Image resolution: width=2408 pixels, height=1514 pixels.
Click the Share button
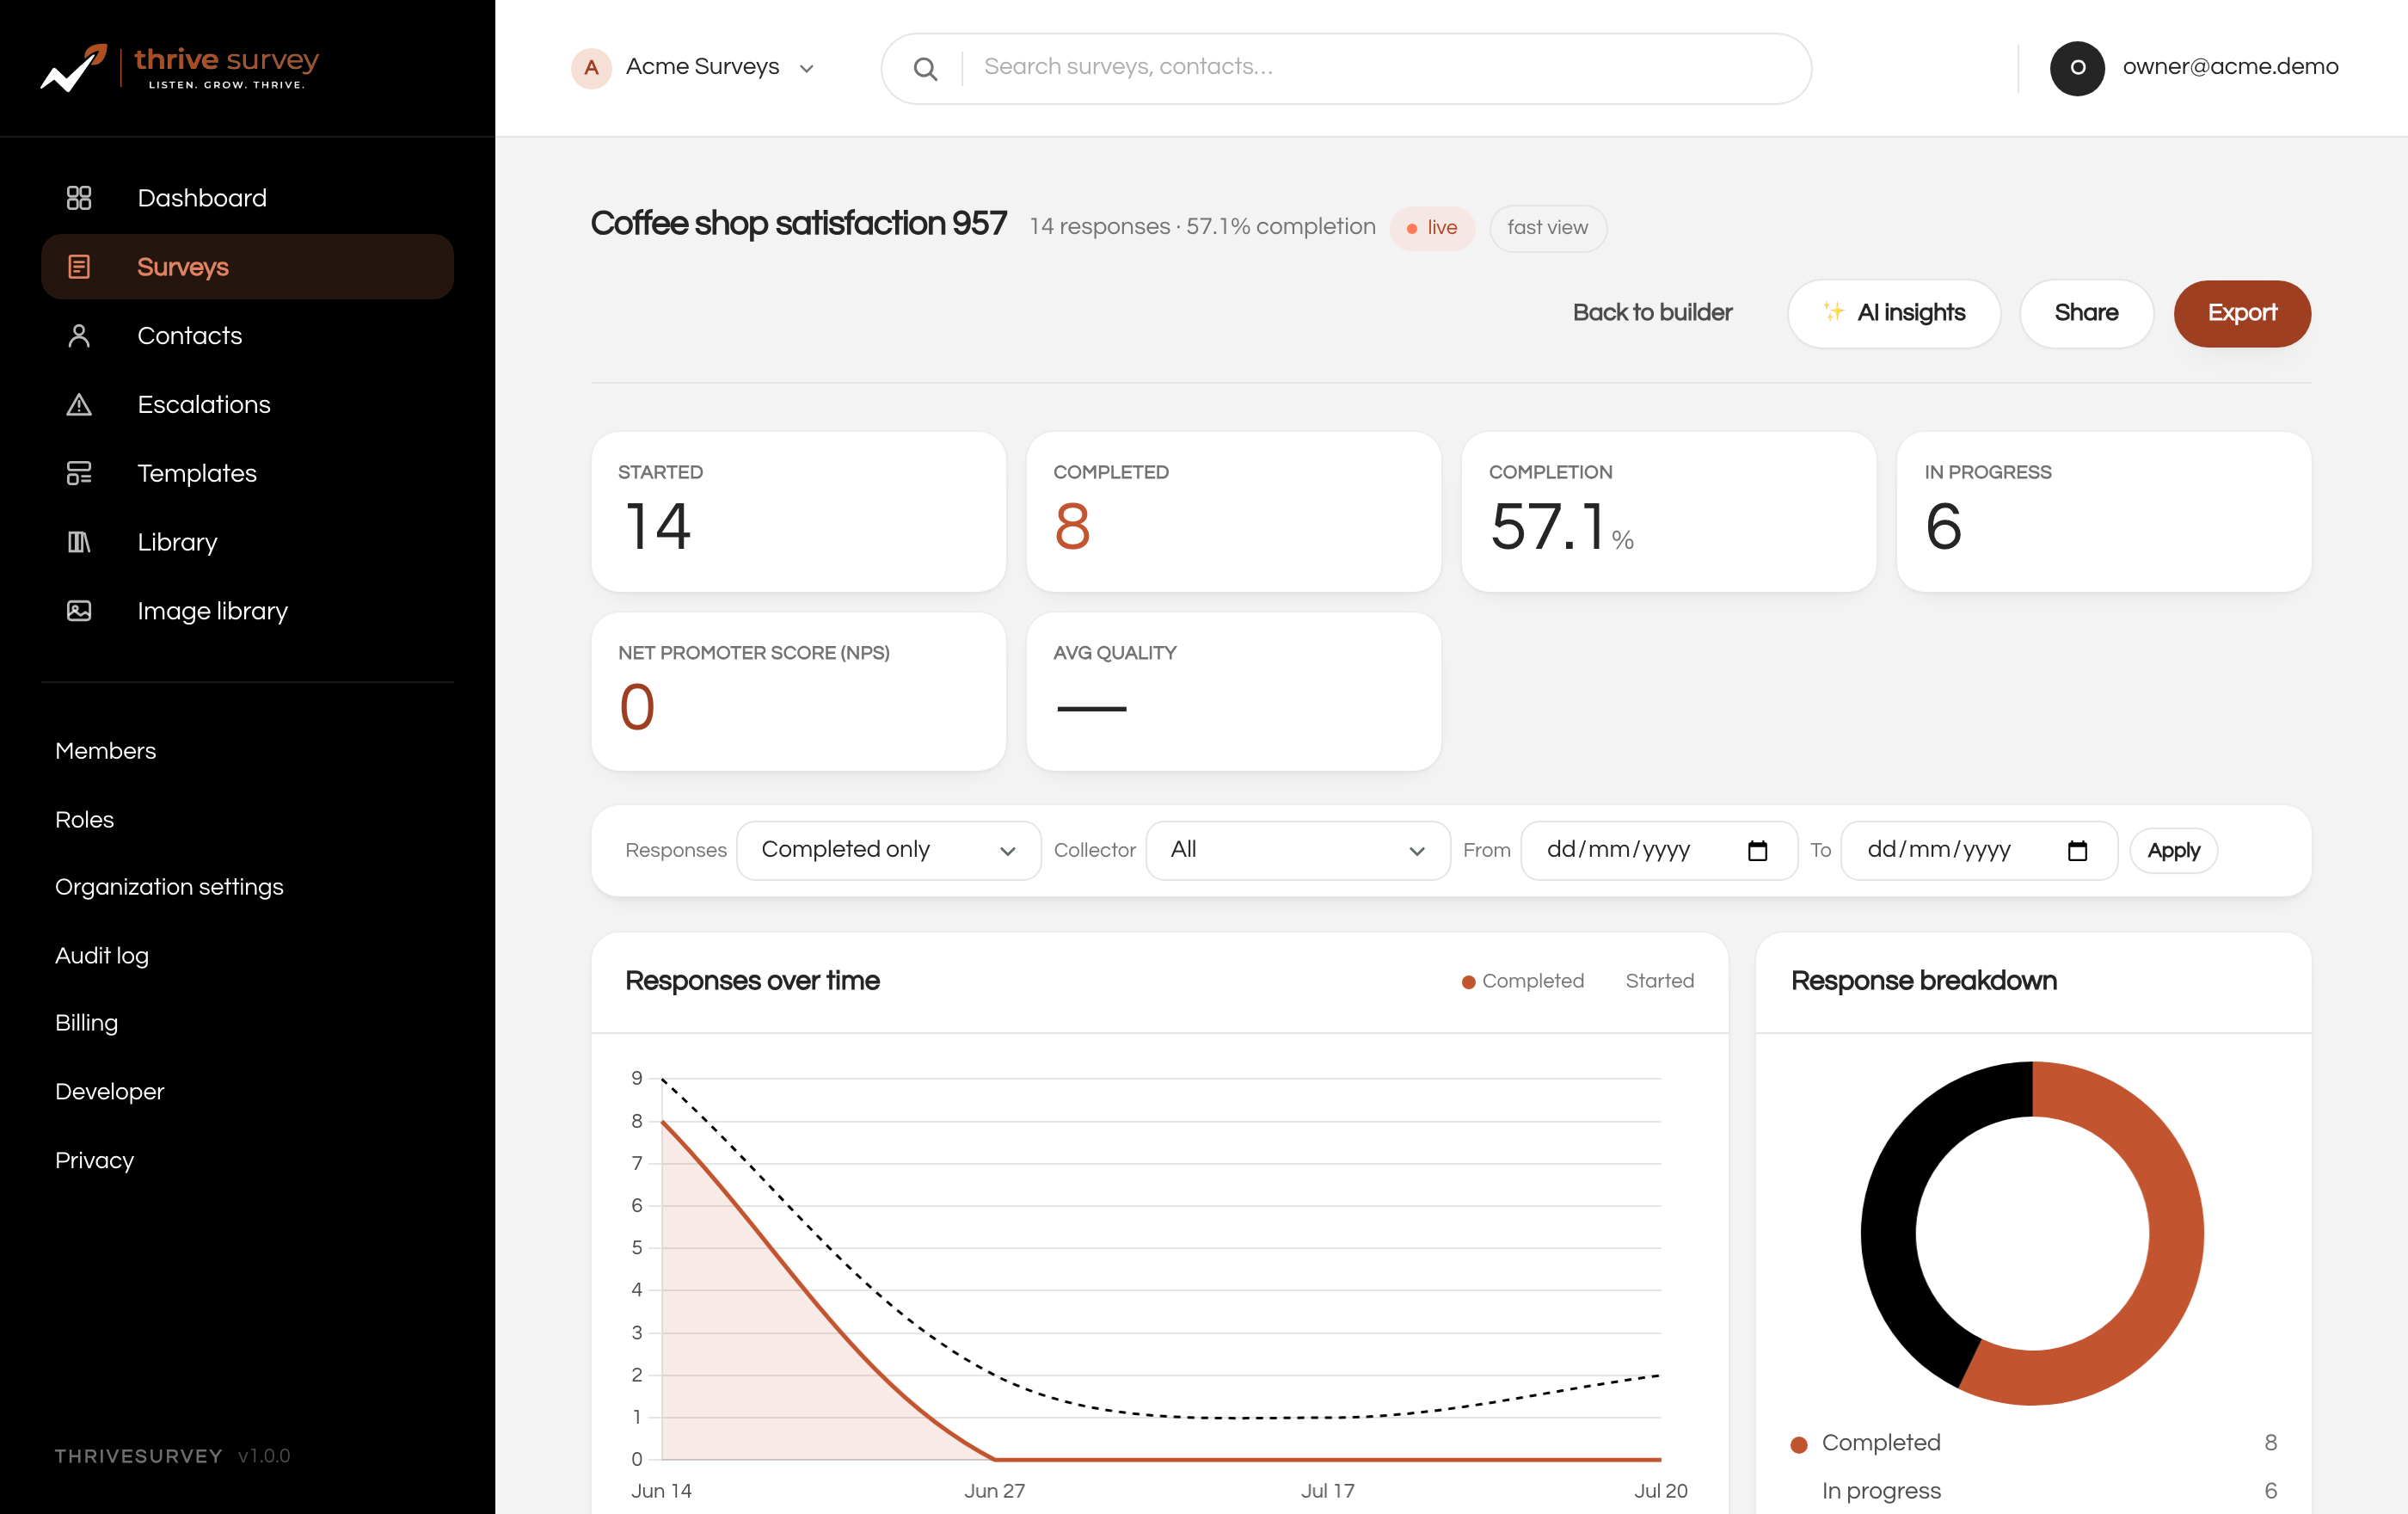2086,313
